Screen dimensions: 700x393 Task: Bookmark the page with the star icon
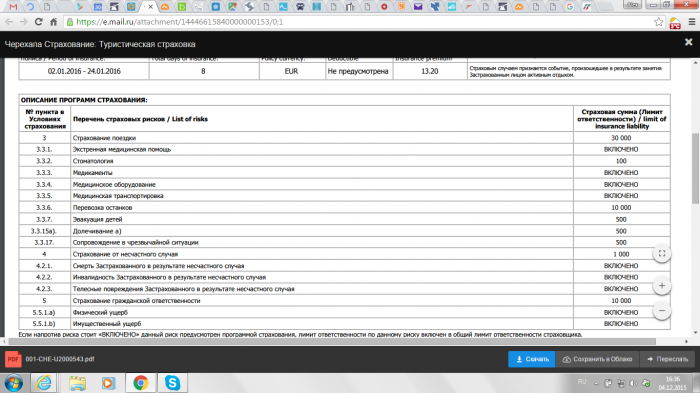coord(658,22)
